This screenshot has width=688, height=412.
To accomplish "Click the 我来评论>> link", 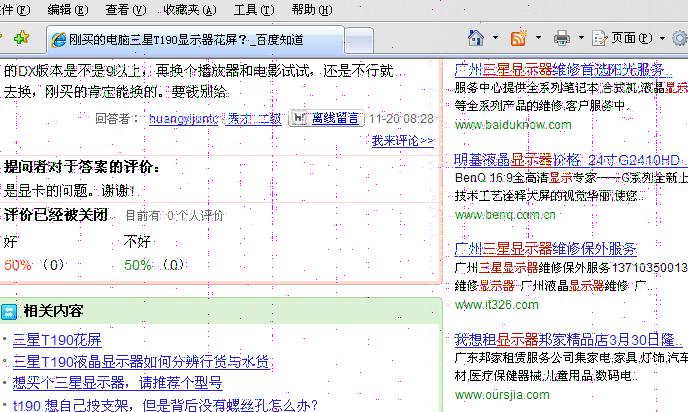I will [x=403, y=141].
